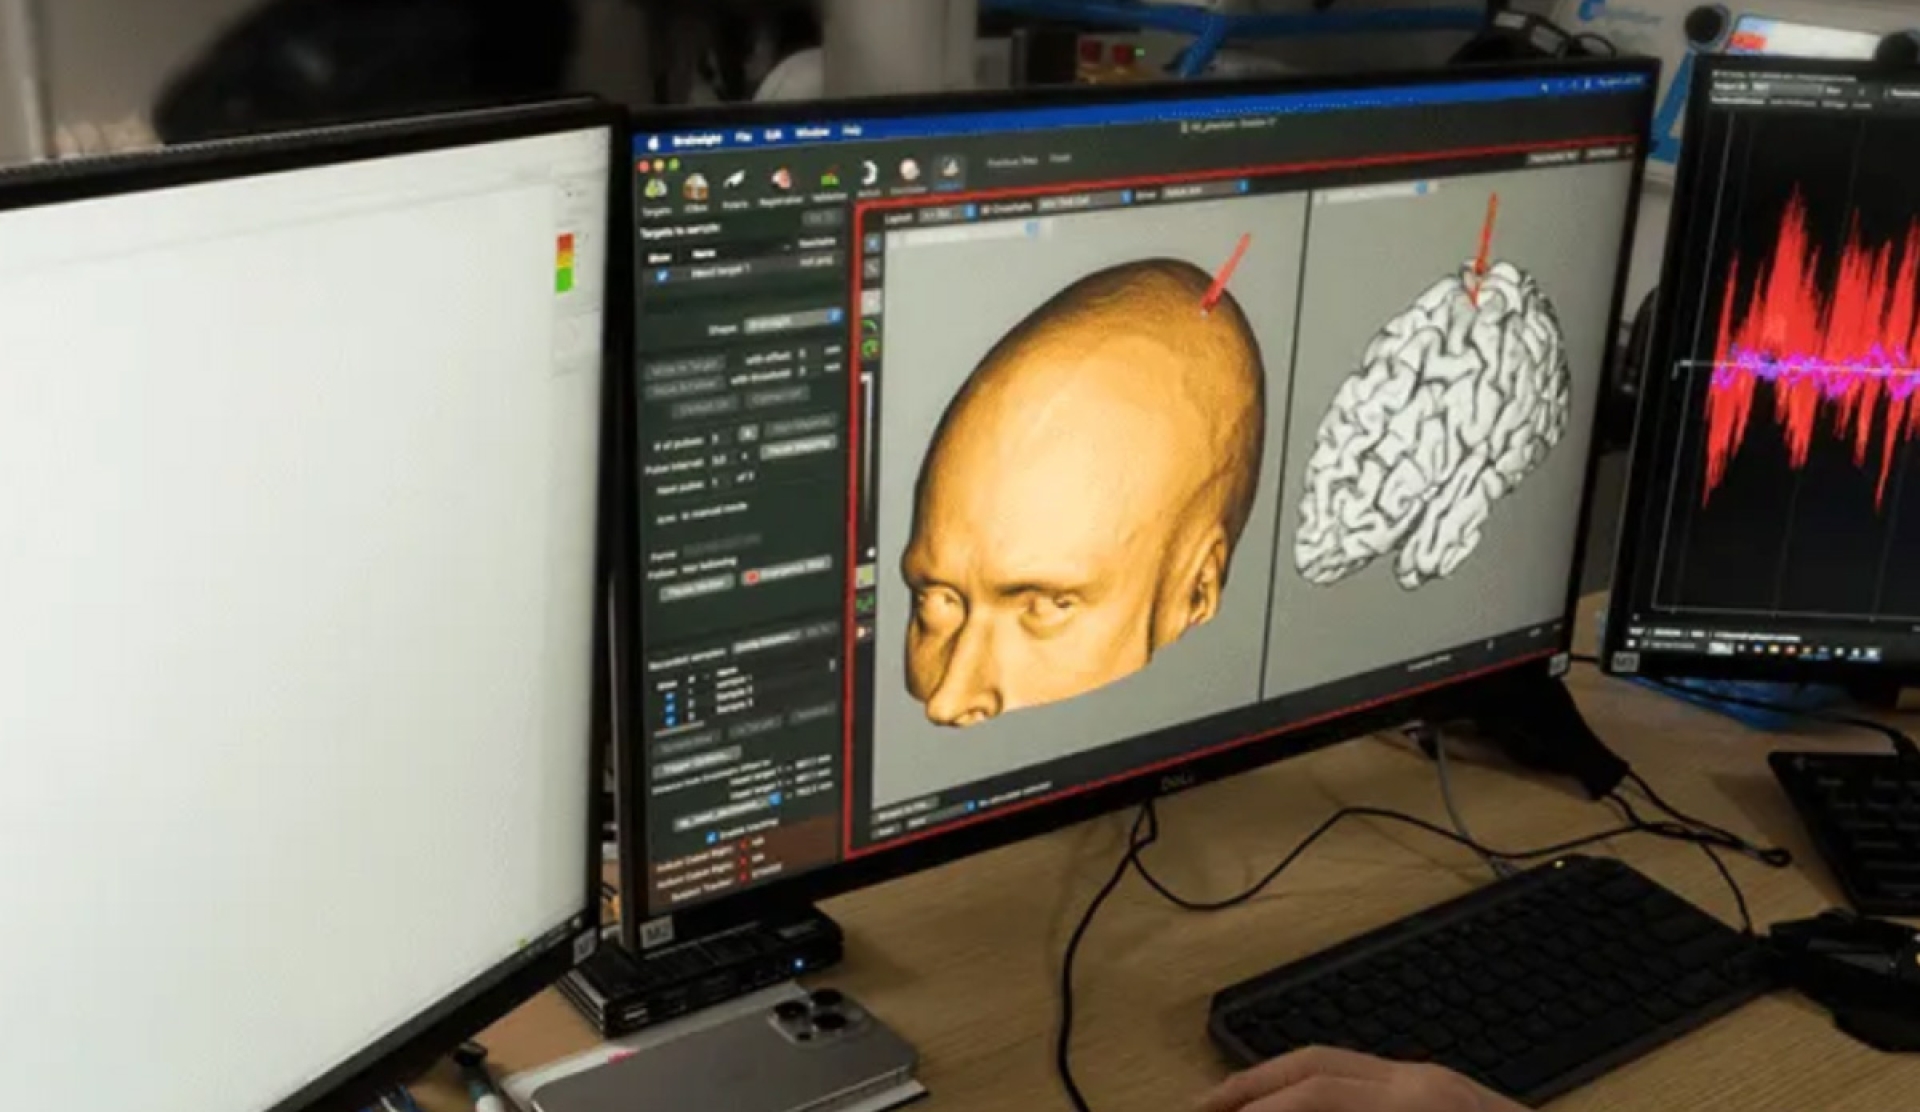
Task: Open the Window menu
Action: click(812, 133)
